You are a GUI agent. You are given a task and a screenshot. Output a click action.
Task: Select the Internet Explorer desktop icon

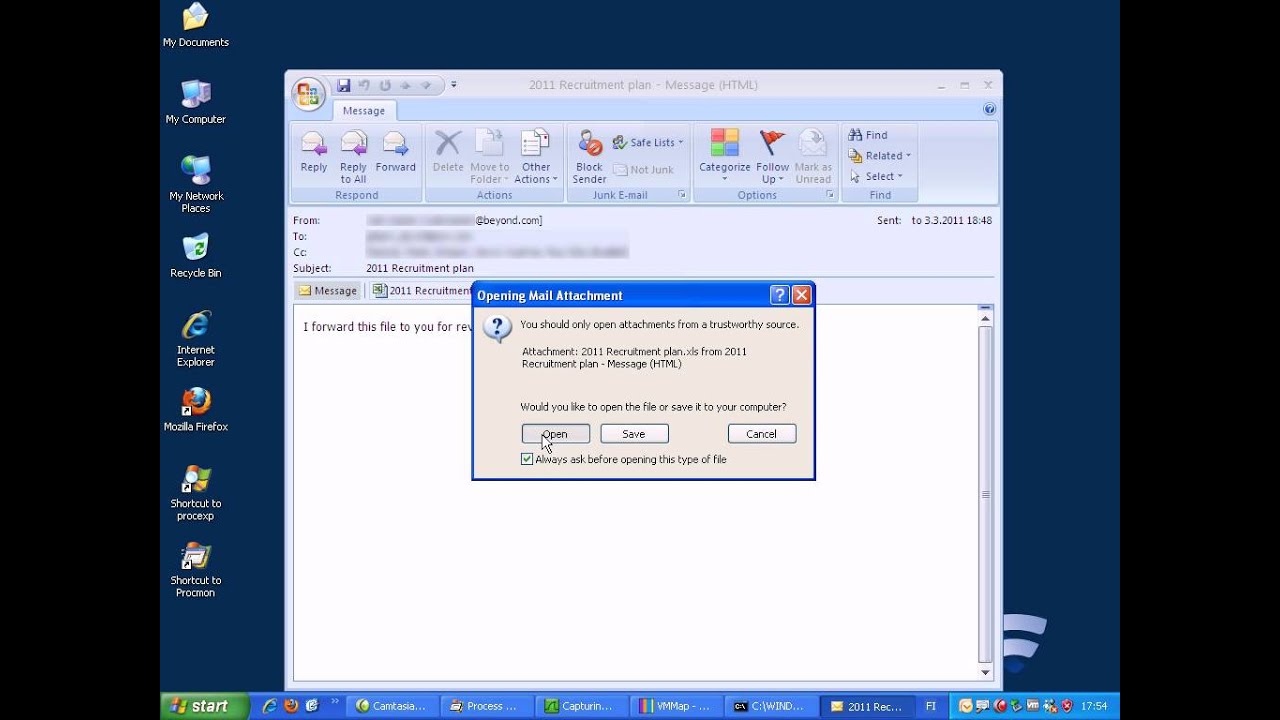196,339
